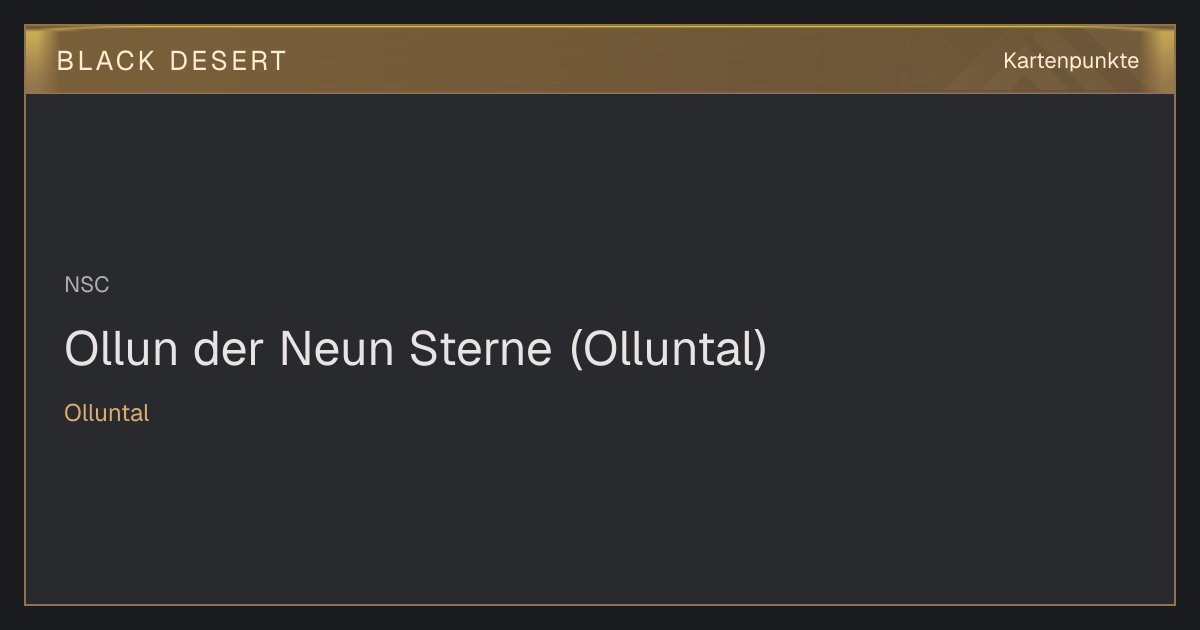Click the NSC category label
This screenshot has height=630, width=1200.
click(87, 285)
